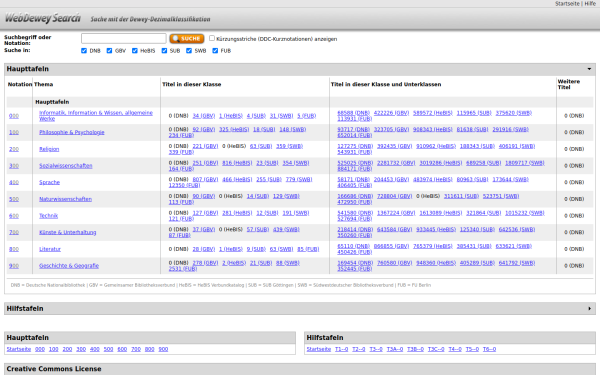600x375 pixels.
Task: Open footer Hilfstafeln Startseite link
Action: tap(319, 349)
